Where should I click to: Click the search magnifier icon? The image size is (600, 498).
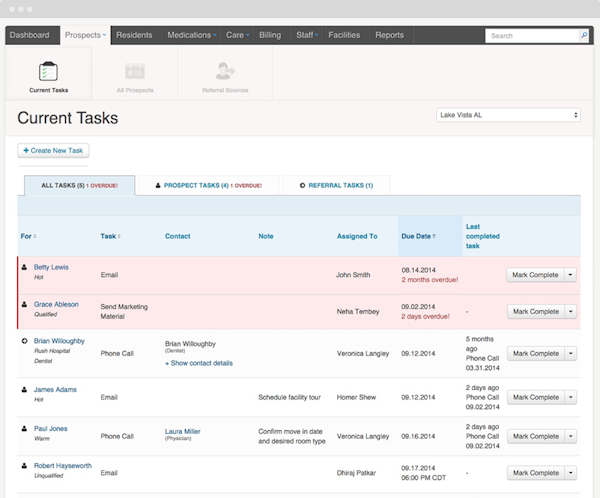click(584, 36)
